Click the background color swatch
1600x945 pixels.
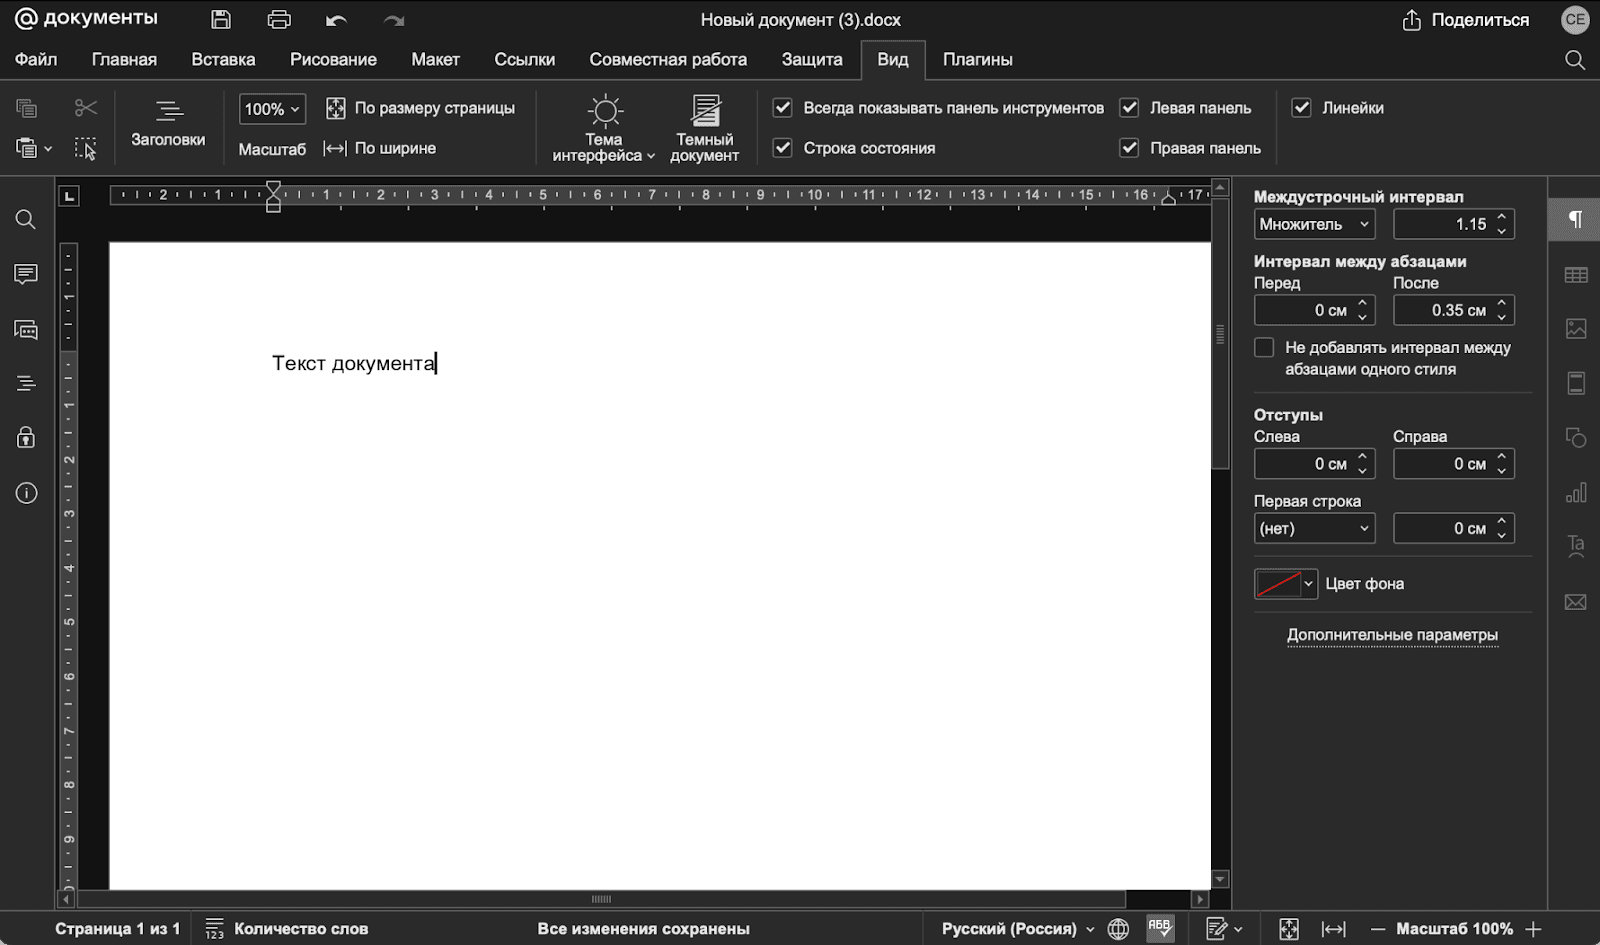pyautogui.click(x=1278, y=584)
